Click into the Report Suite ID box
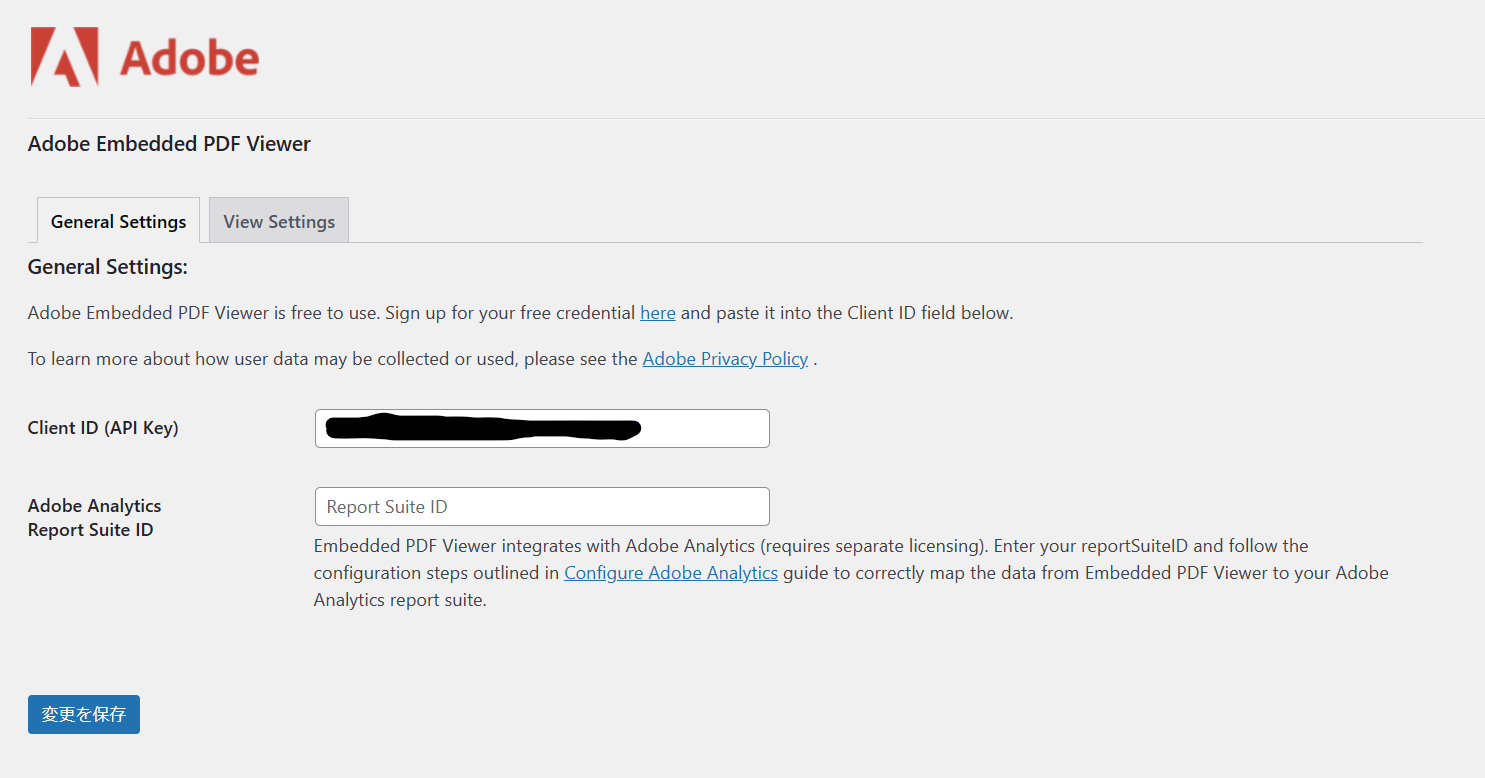The width and height of the screenshot is (1485, 778). (541, 507)
